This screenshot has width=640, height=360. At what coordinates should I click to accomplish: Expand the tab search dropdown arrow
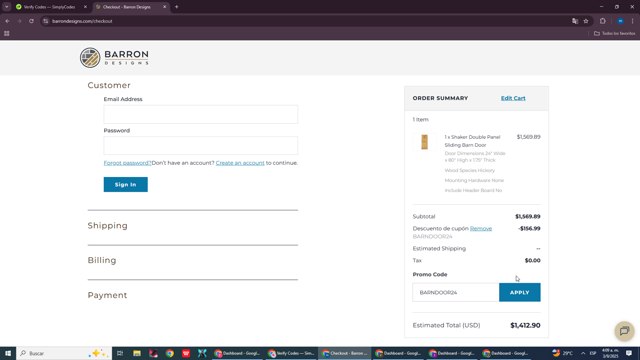pyautogui.click(x=7, y=7)
